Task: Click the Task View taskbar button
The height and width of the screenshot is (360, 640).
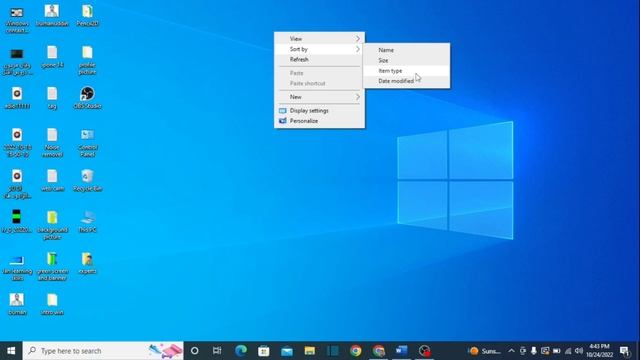Action: [x=217, y=351]
